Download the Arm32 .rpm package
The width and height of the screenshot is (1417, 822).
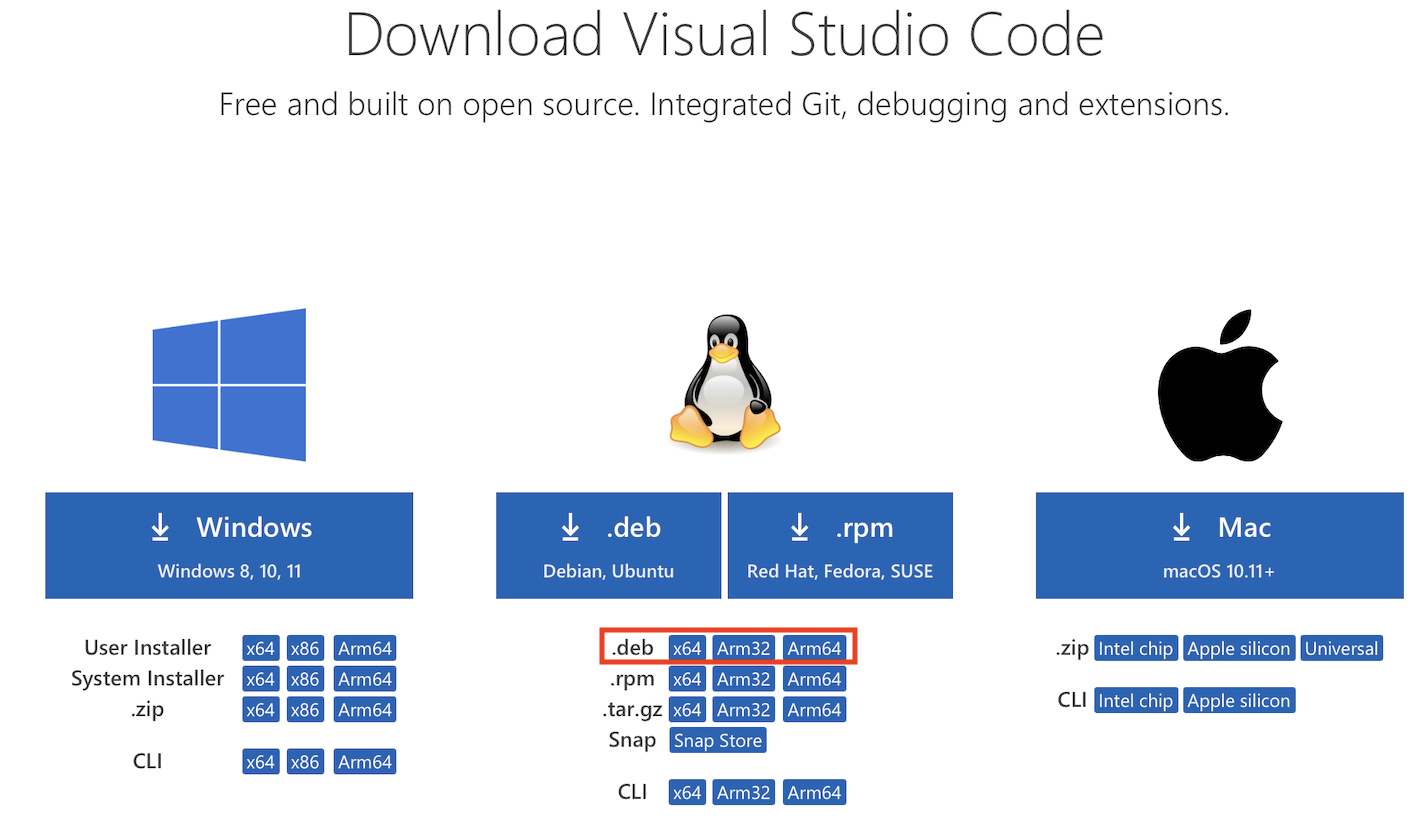pyautogui.click(x=743, y=679)
